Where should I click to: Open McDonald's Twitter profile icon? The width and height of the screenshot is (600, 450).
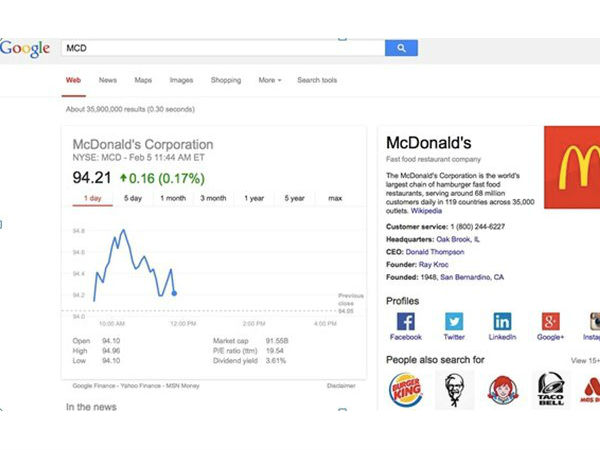pos(454,322)
